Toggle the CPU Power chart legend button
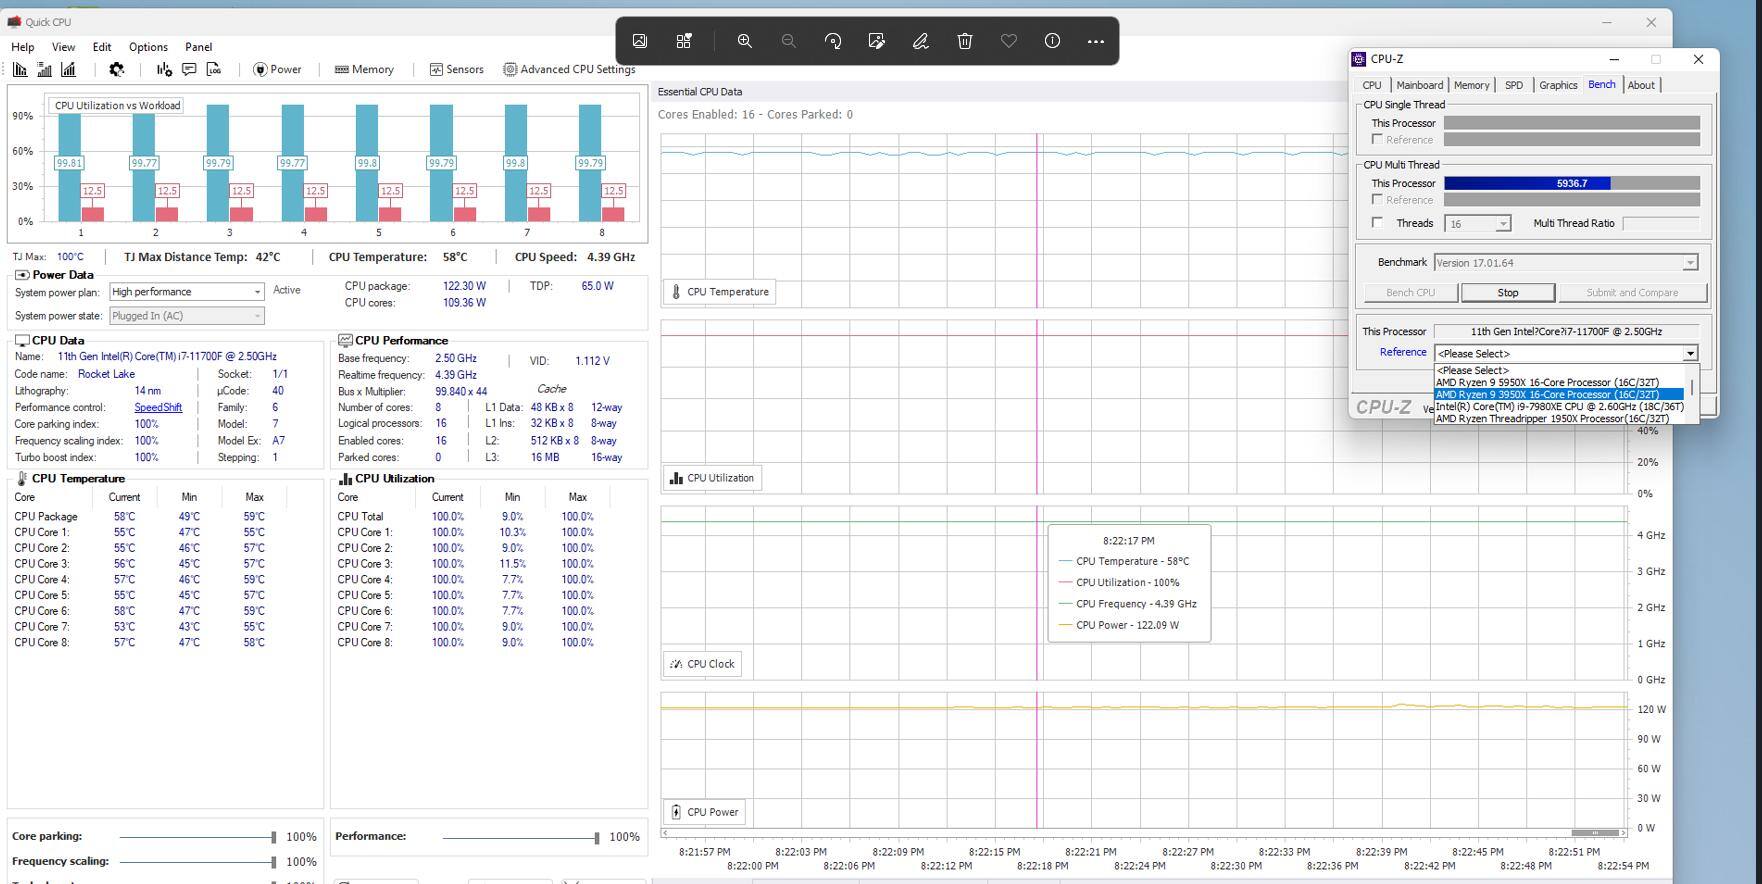Image resolution: width=1762 pixels, height=884 pixels. click(704, 812)
